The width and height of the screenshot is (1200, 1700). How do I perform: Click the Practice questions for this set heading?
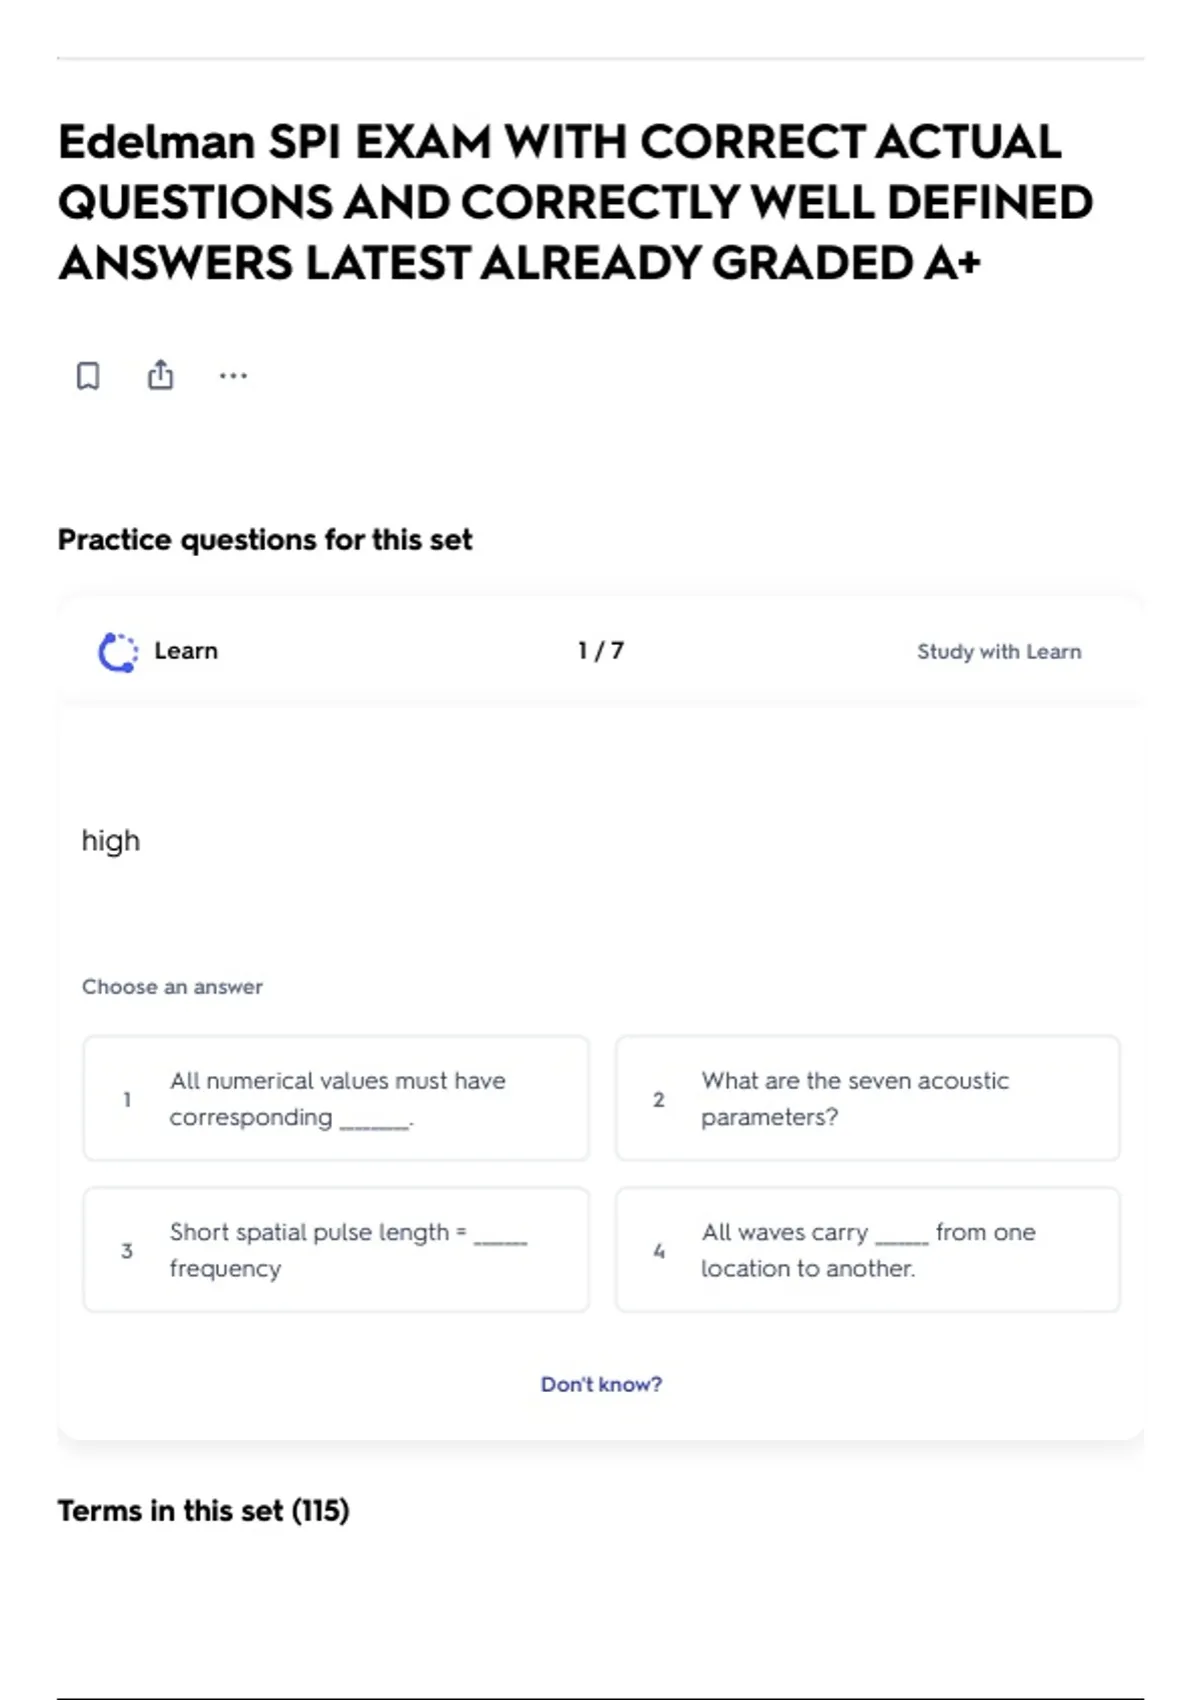pos(265,540)
